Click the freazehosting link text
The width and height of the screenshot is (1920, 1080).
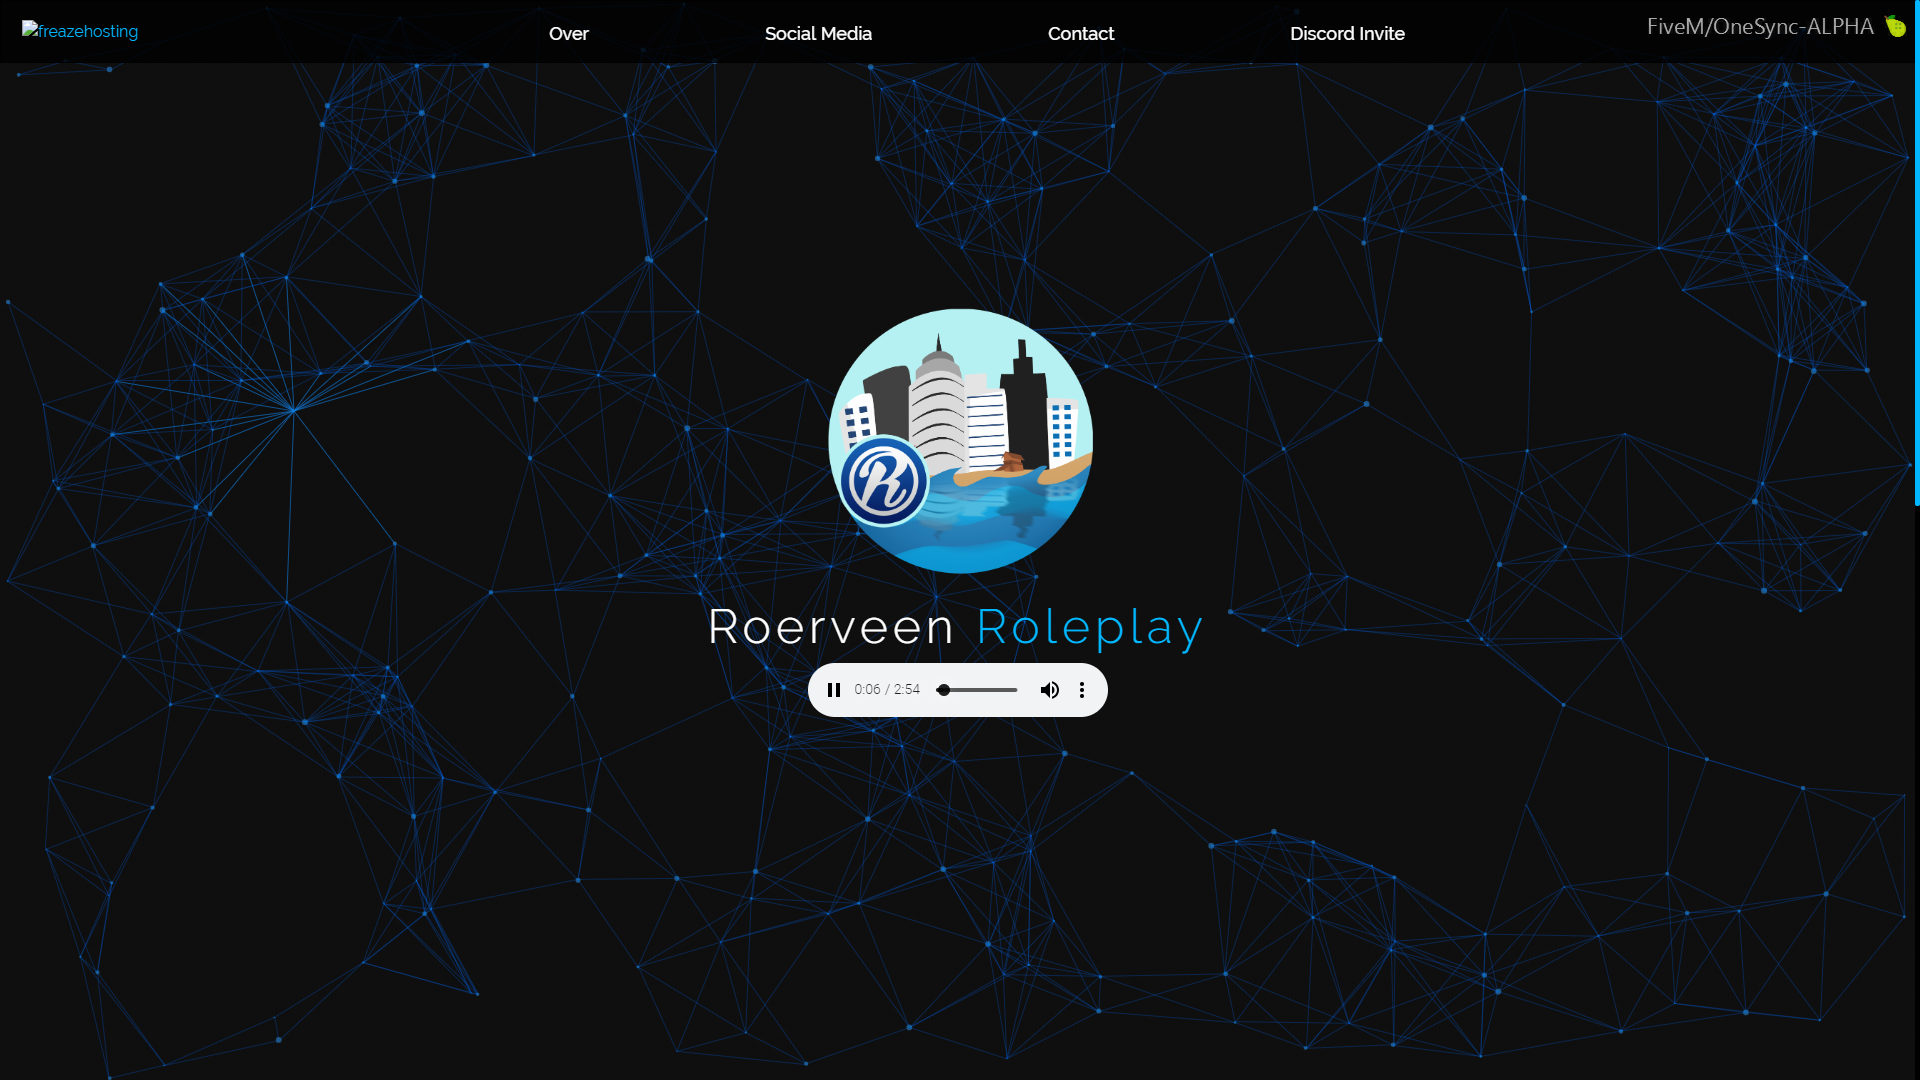[88, 32]
